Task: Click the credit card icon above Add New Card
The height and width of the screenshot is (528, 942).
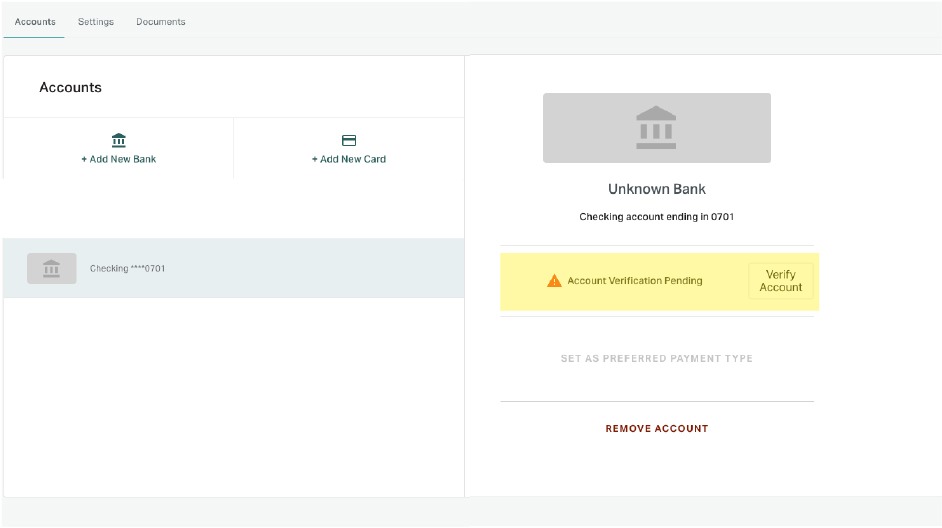Action: [348, 140]
